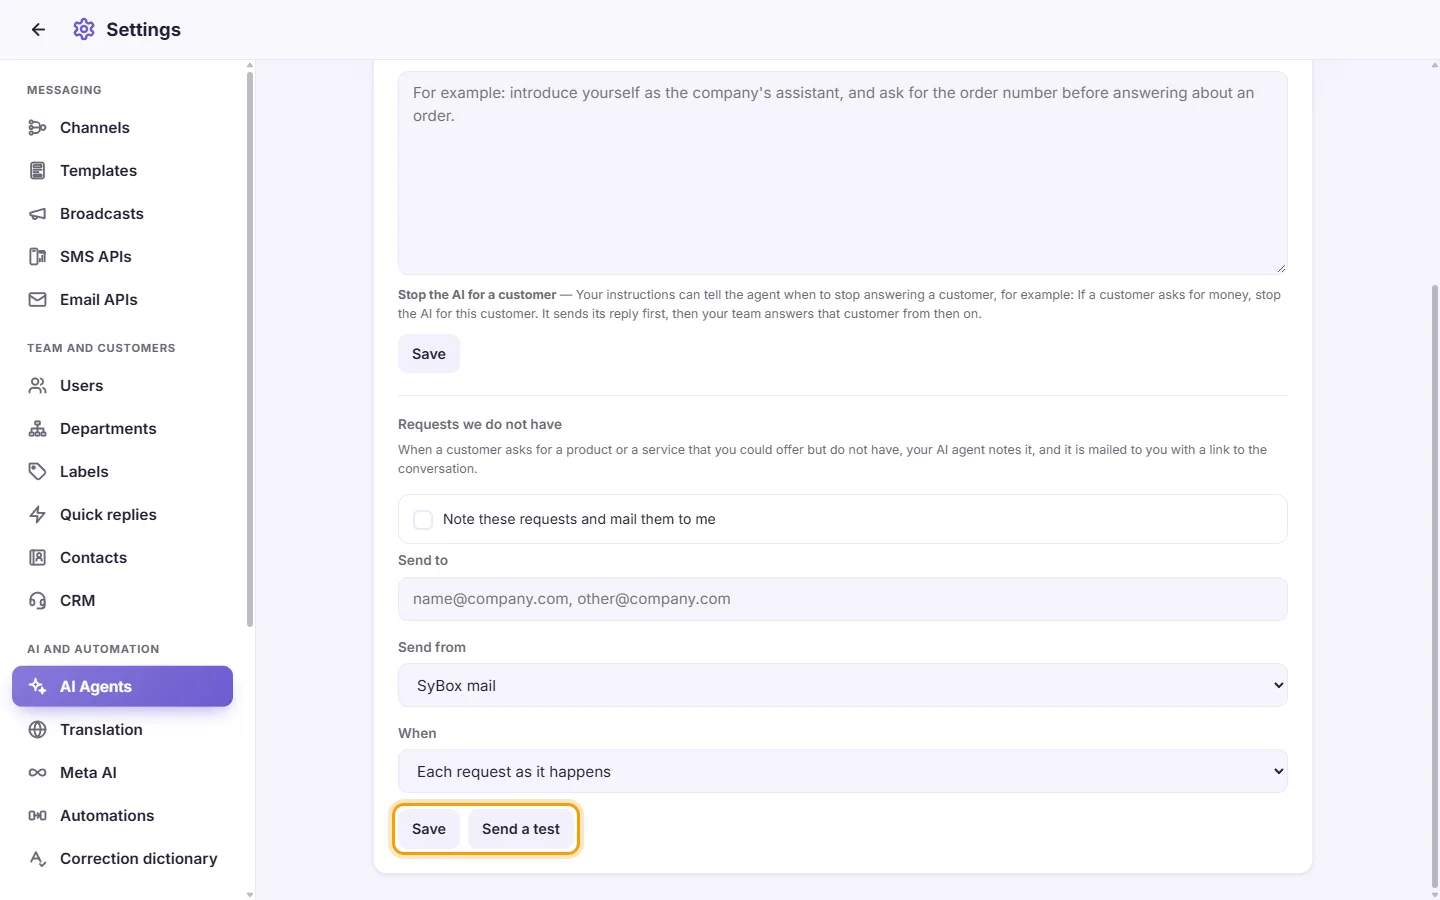Image resolution: width=1440 pixels, height=900 pixels.
Task: Click the MESSAGING section header
Action: pyautogui.click(x=64, y=90)
